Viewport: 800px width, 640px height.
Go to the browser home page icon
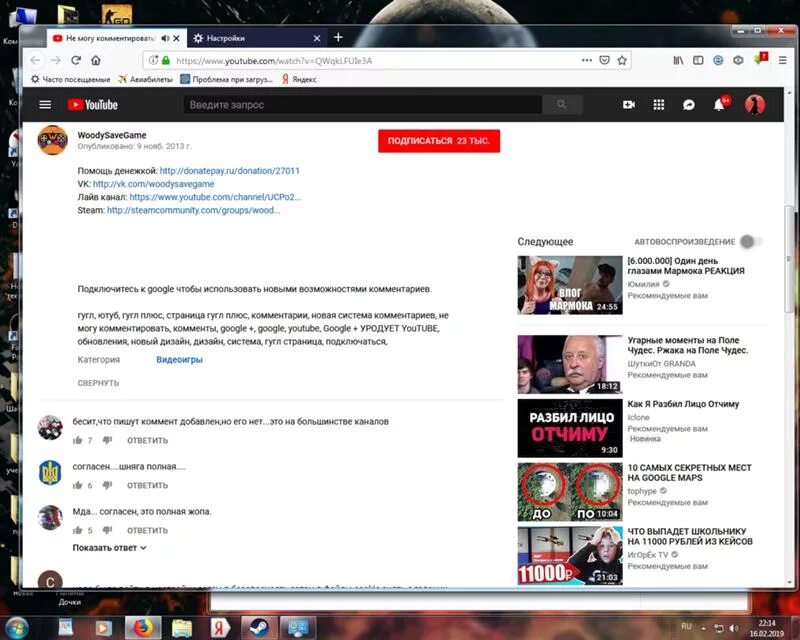click(x=96, y=60)
